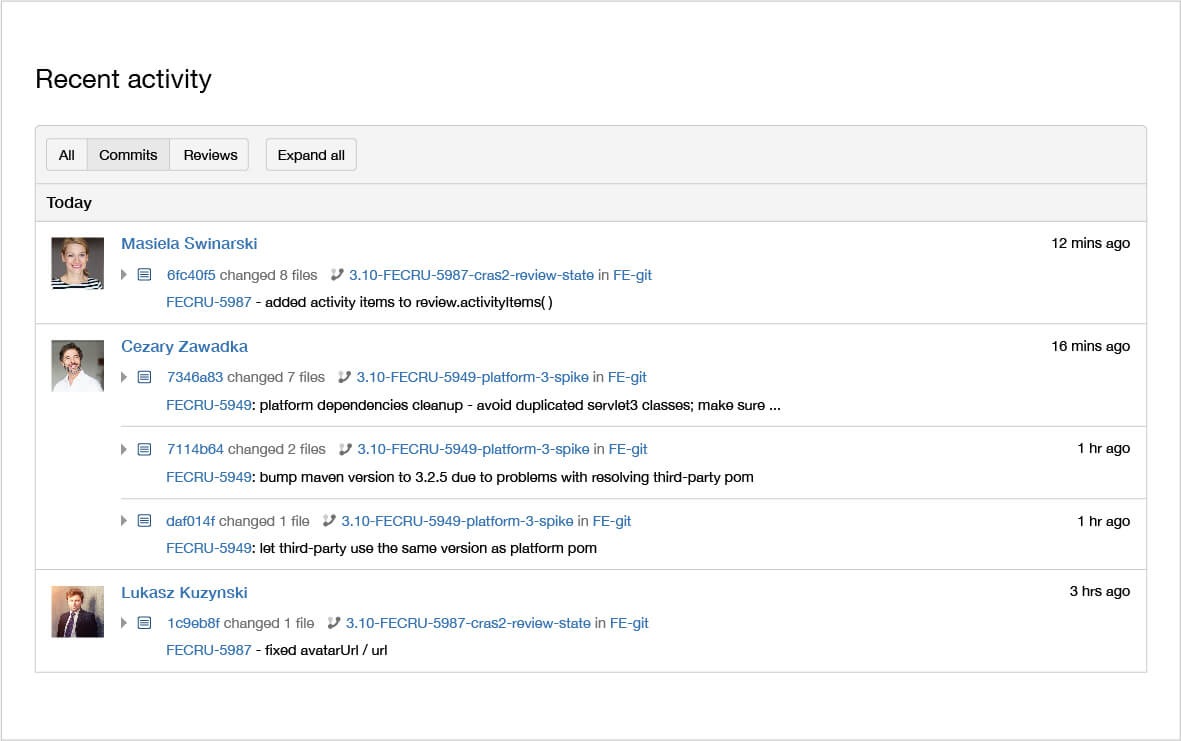Click Cezary Zawadka's avatar photo
The width and height of the screenshot is (1181, 741).
(x=77, y=366)
